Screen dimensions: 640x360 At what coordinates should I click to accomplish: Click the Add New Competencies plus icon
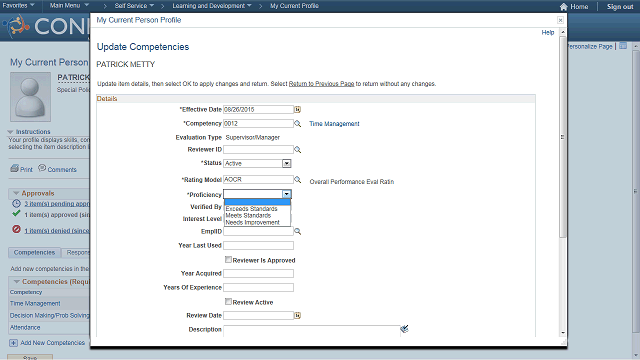[x=13, y=343]
